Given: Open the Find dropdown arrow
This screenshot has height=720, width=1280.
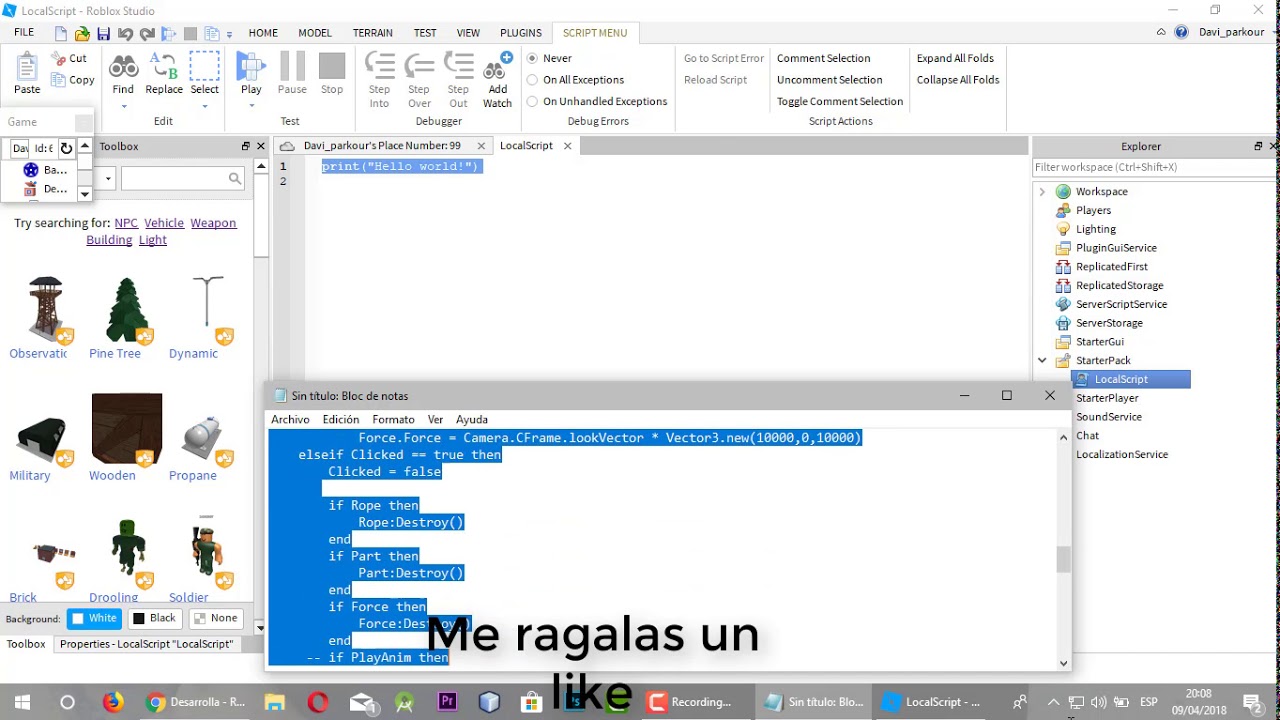Looking at the screenshot, I should coord(123,105).
